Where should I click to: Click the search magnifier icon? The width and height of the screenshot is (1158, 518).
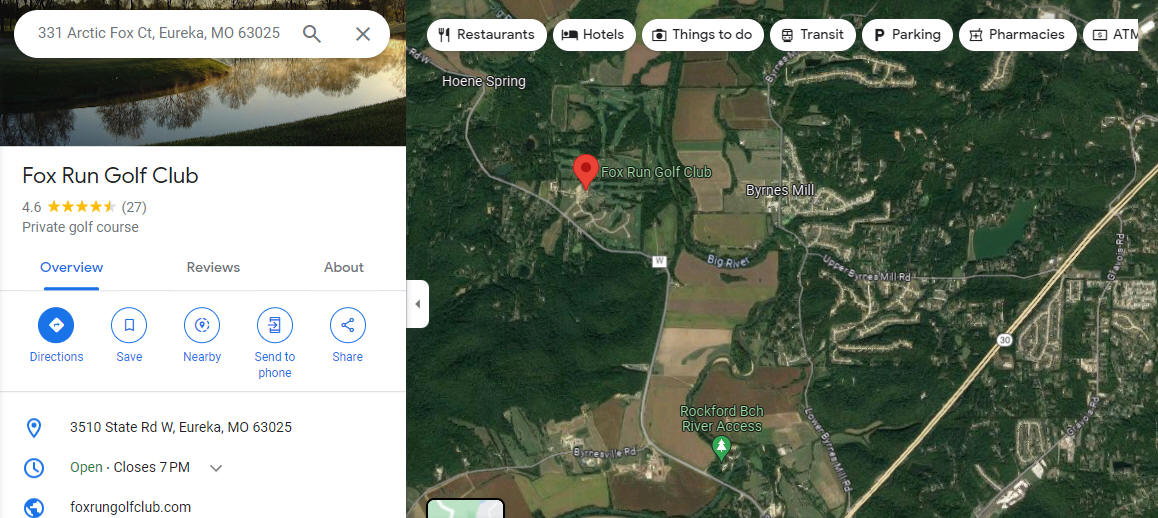[312, 34]
